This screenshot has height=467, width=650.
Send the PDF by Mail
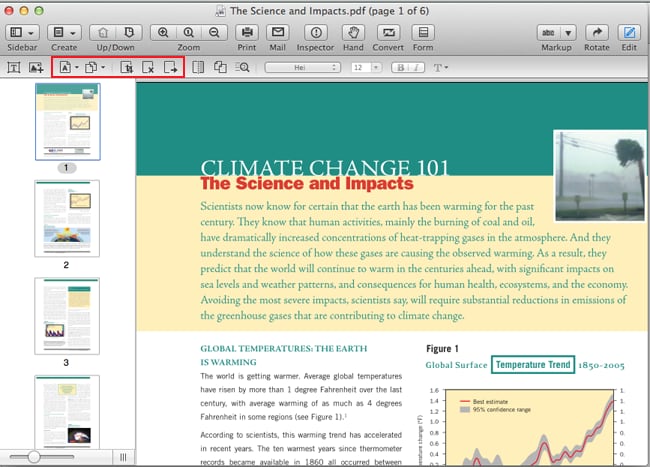coord(278,32)
